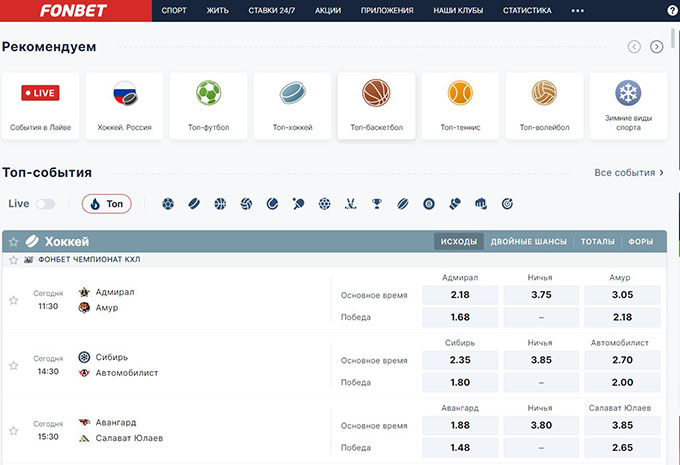Open the ЖИТЬ menu item
680x465 pixels.
(x=217, y=10)
